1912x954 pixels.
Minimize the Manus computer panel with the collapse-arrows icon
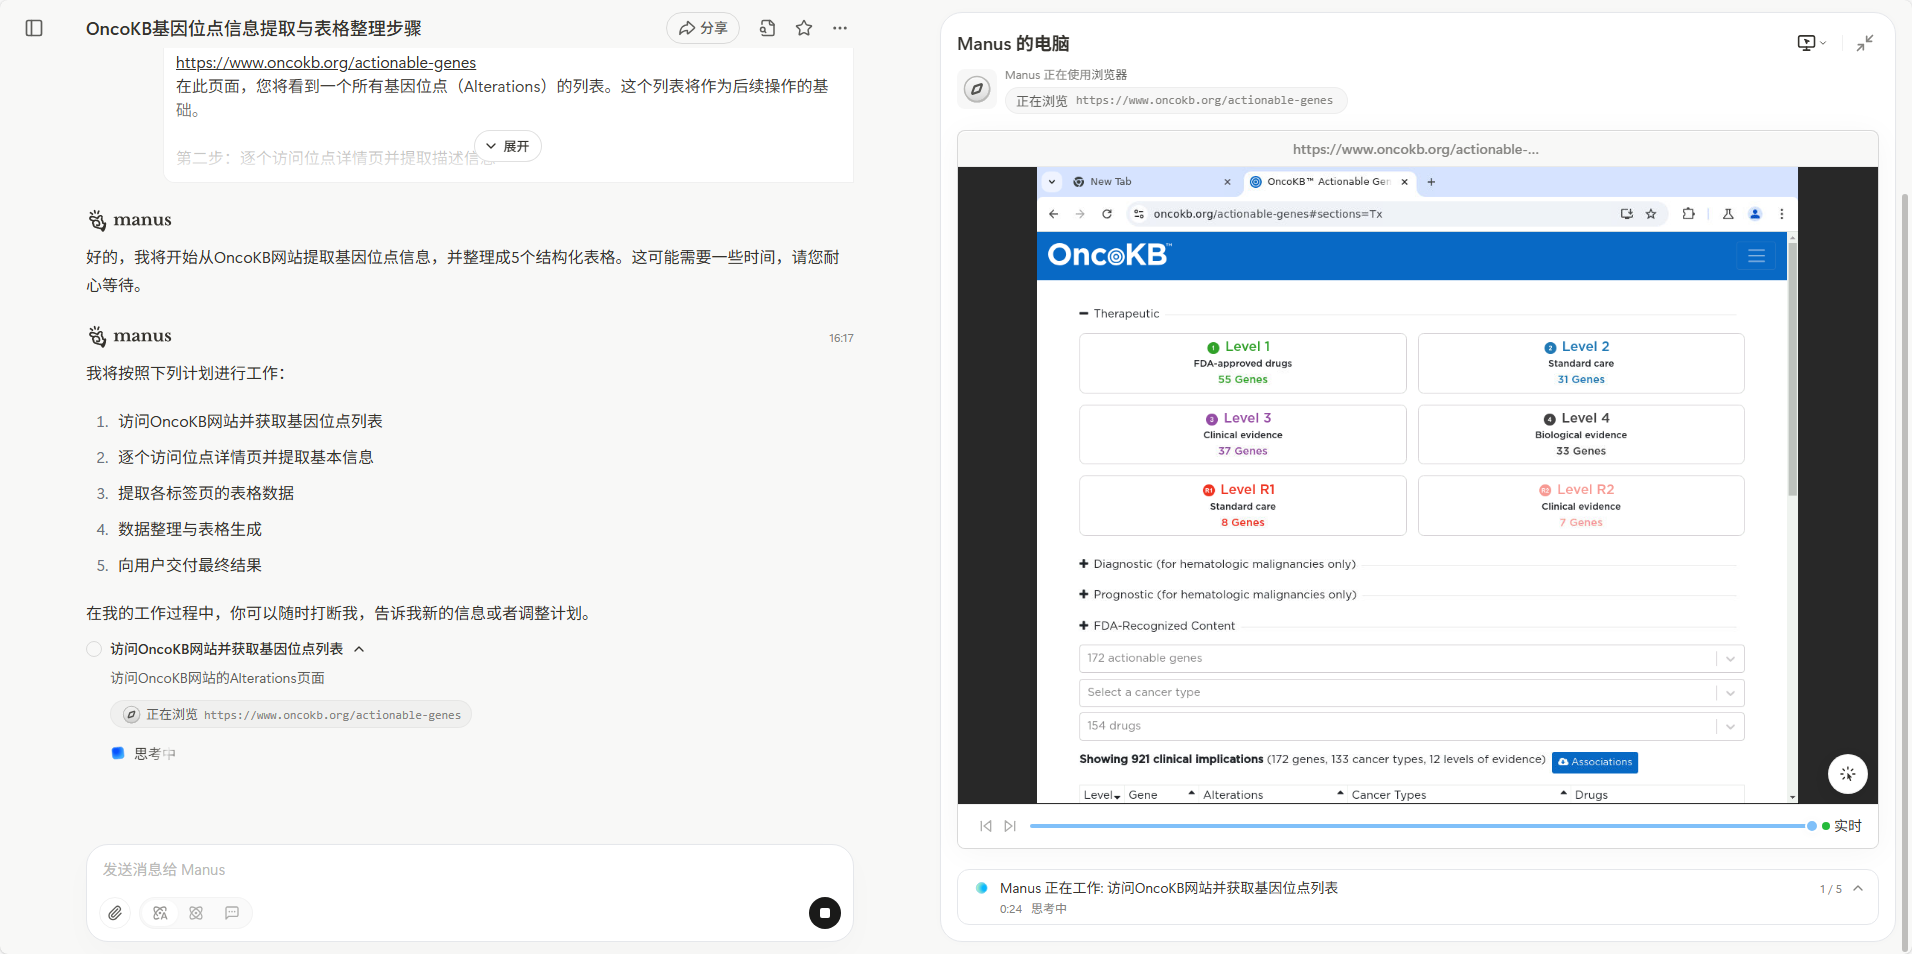[1865, 43]
